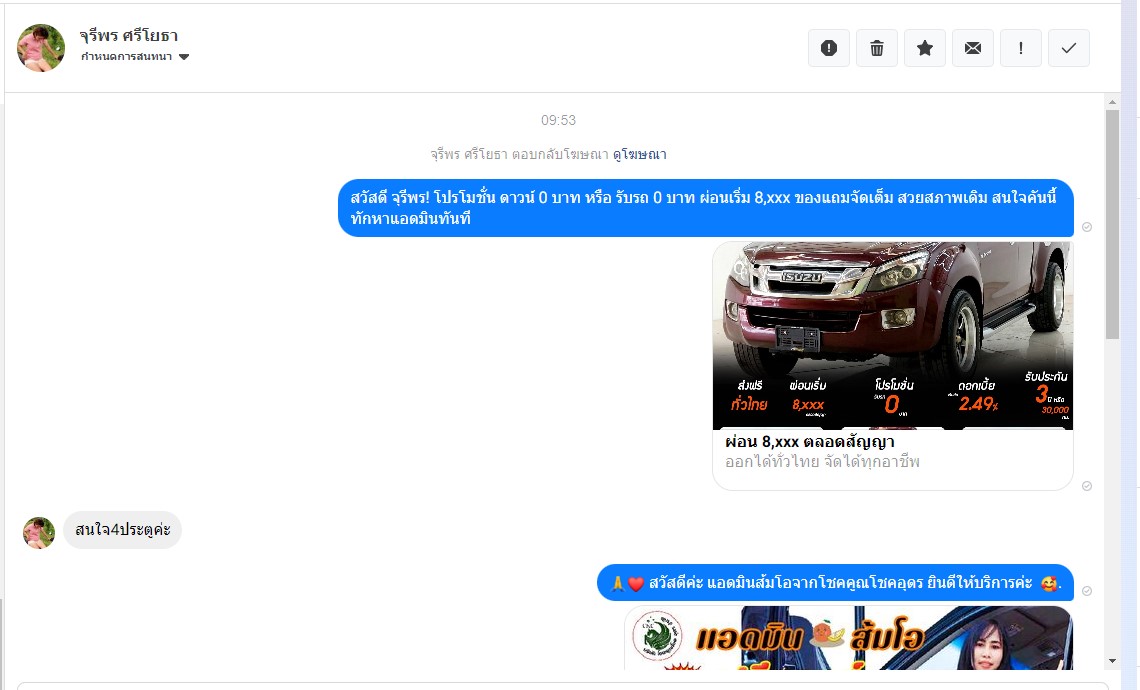Screen dimensions: 1140x690
Task: Click the customer message สนใจ4ประตูค่ะ
Action: coord(122,529)
